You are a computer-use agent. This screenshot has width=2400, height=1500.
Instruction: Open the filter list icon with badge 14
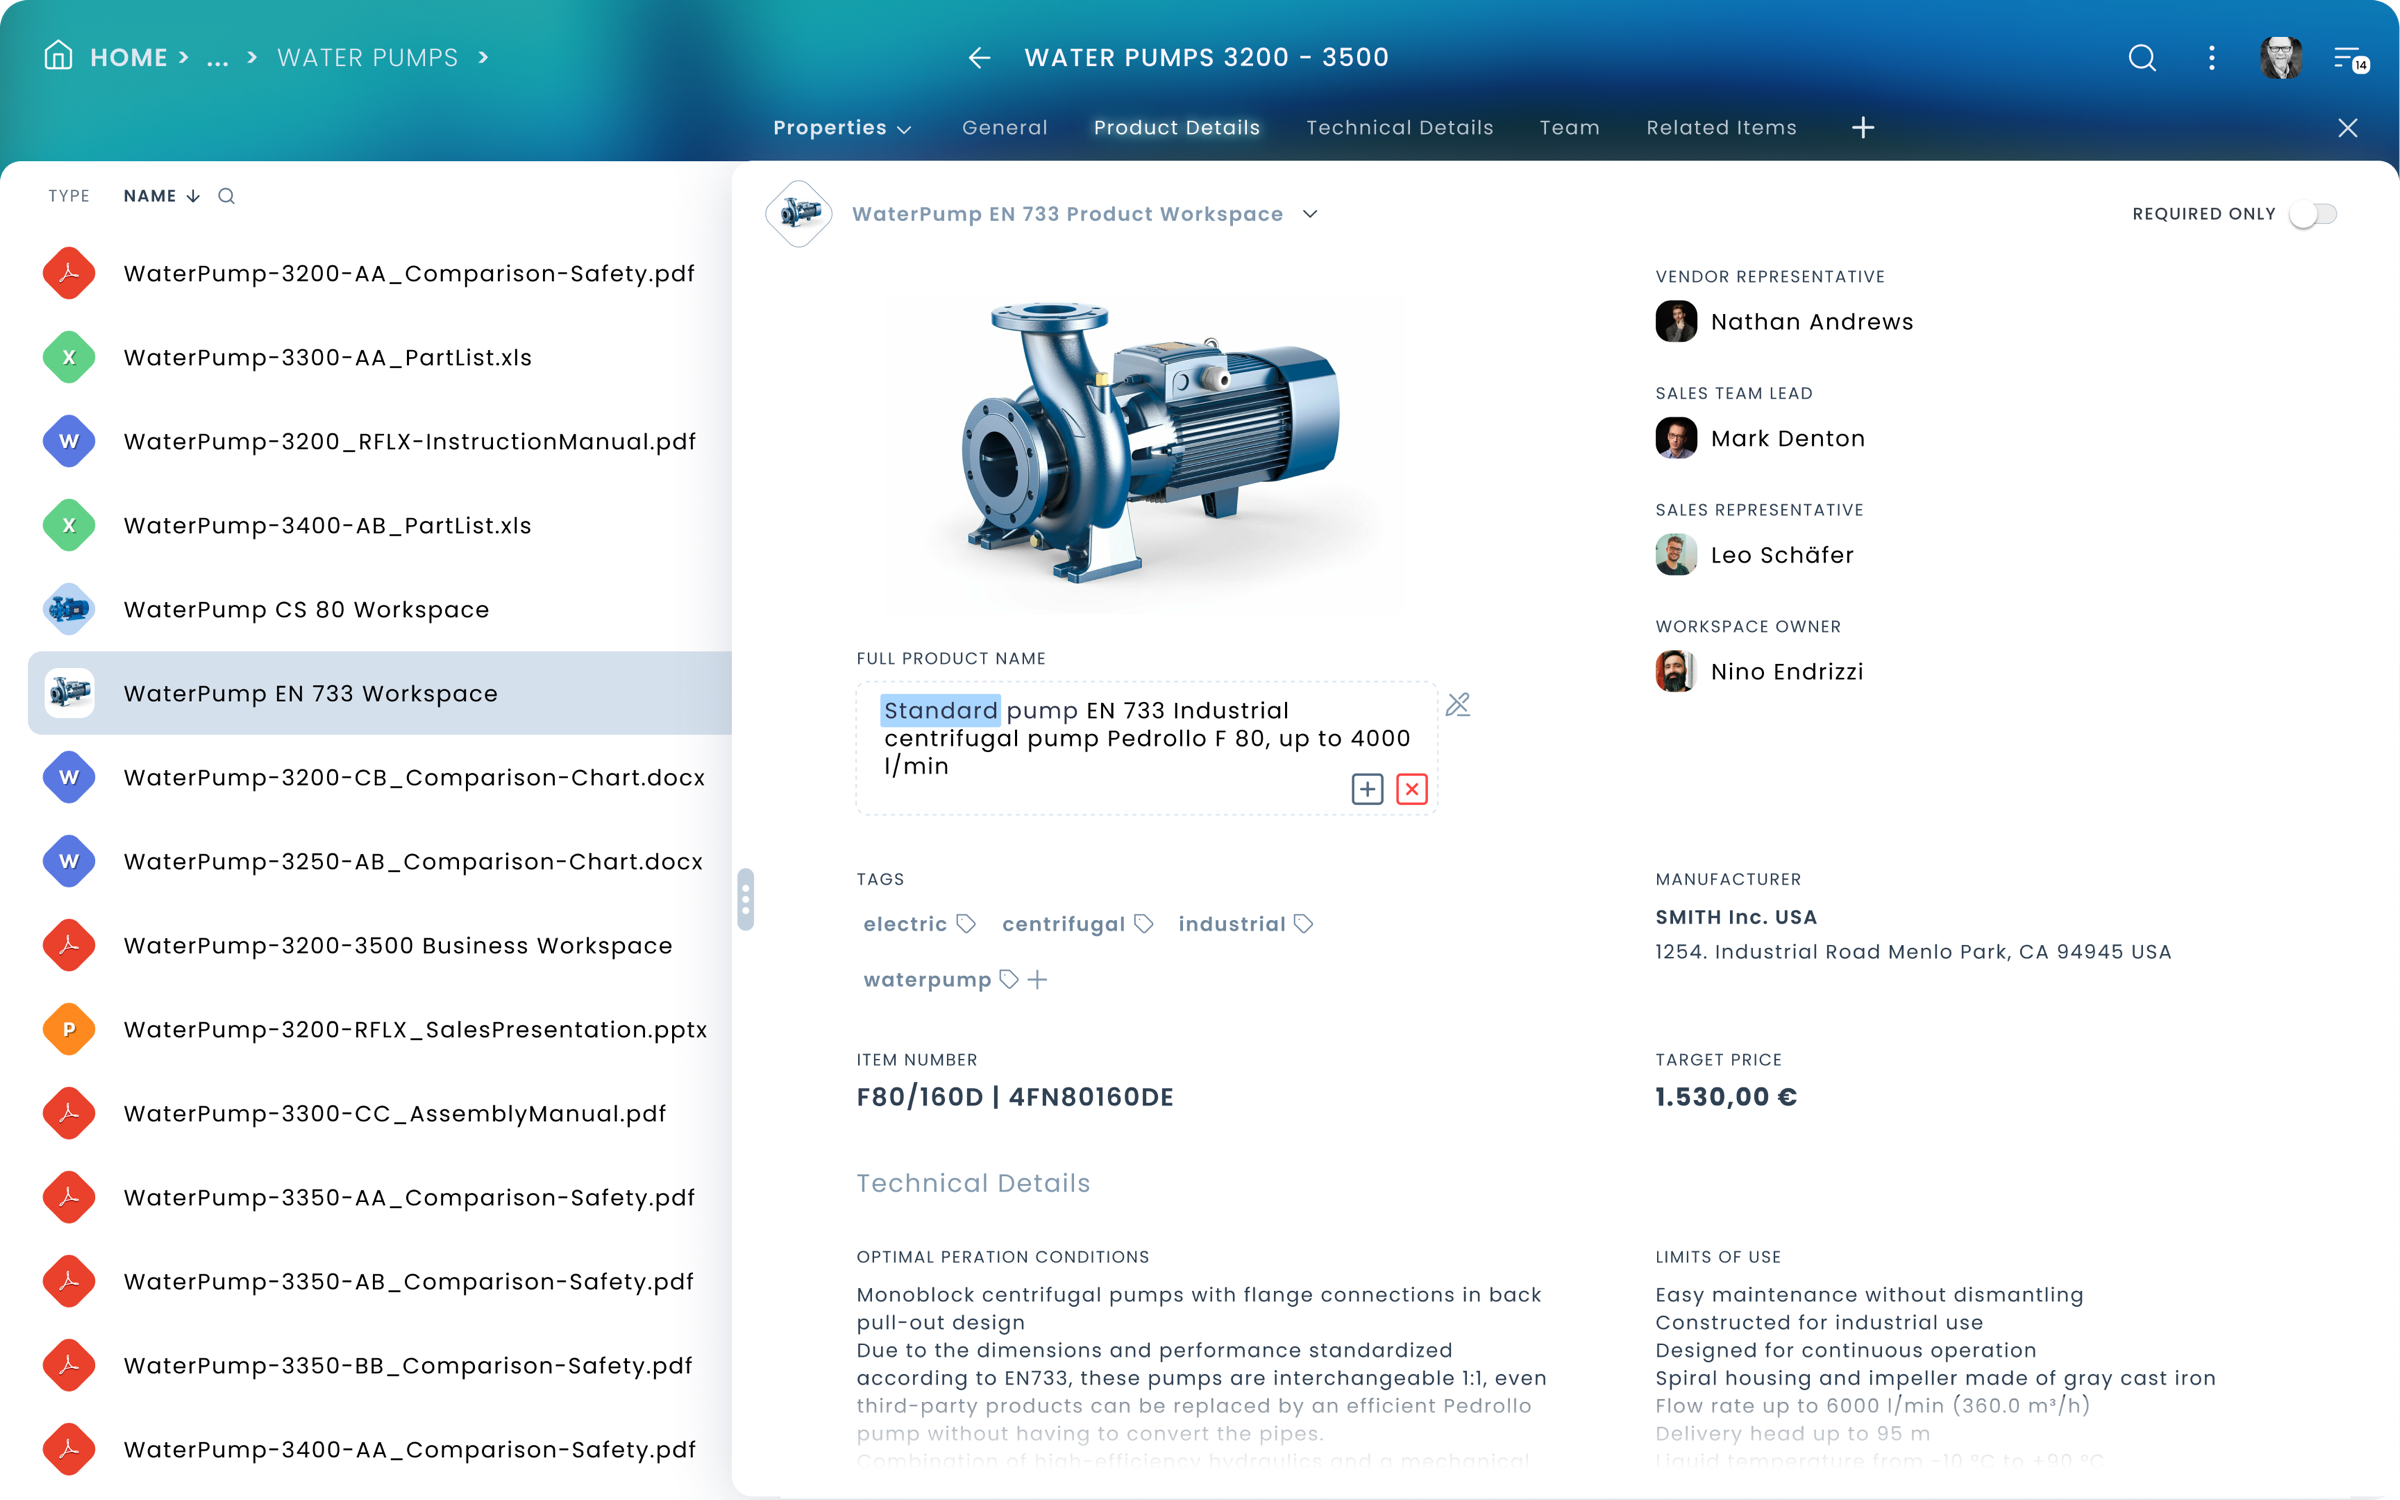coord(2349,58)
